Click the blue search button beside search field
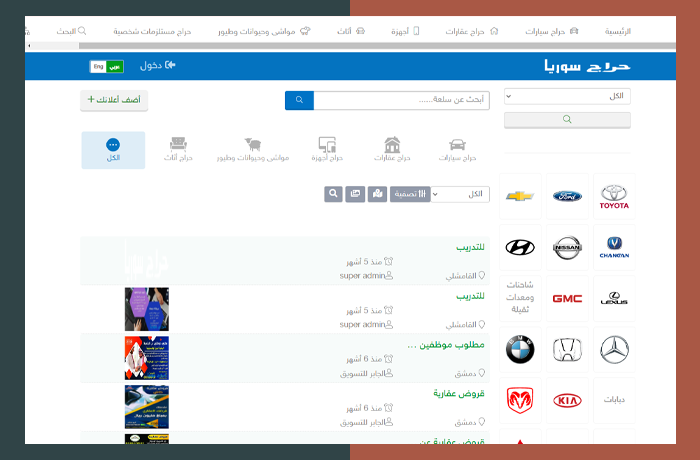 [x=299, y=100]
